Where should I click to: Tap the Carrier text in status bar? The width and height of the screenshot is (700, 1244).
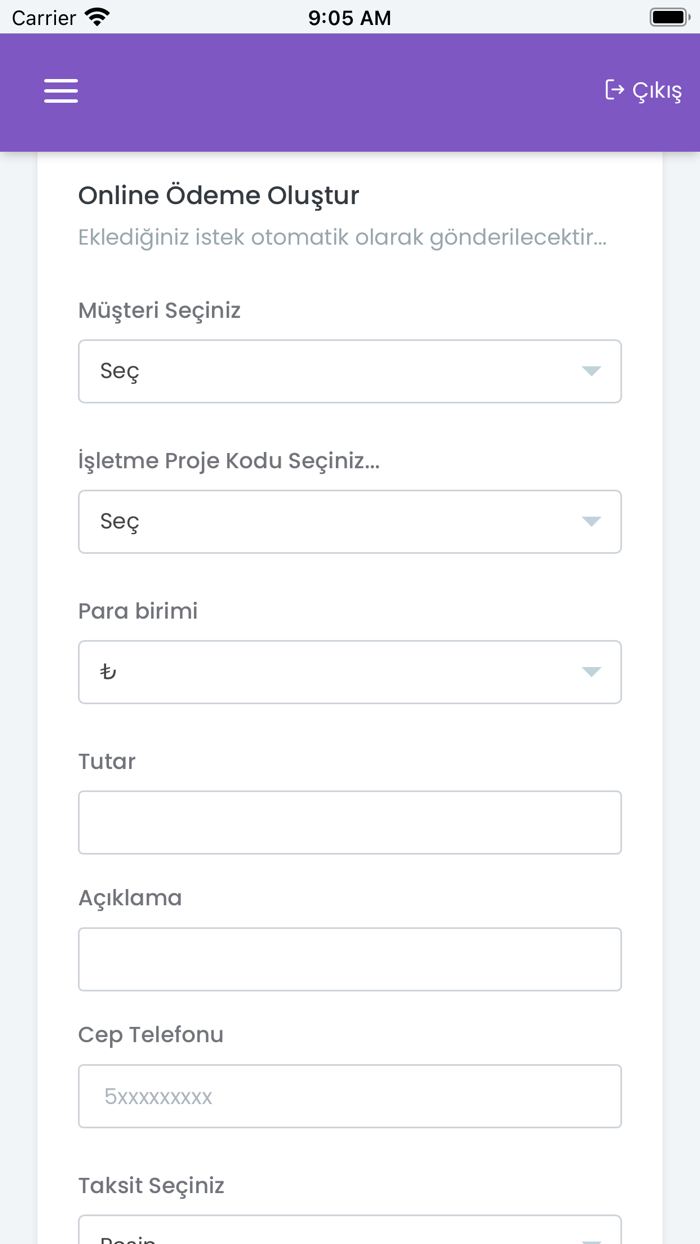coord(44,17)
